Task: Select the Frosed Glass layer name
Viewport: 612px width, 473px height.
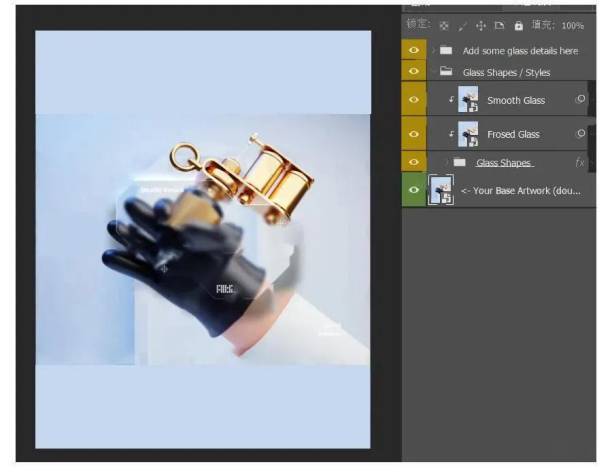Action: [512, 134]
